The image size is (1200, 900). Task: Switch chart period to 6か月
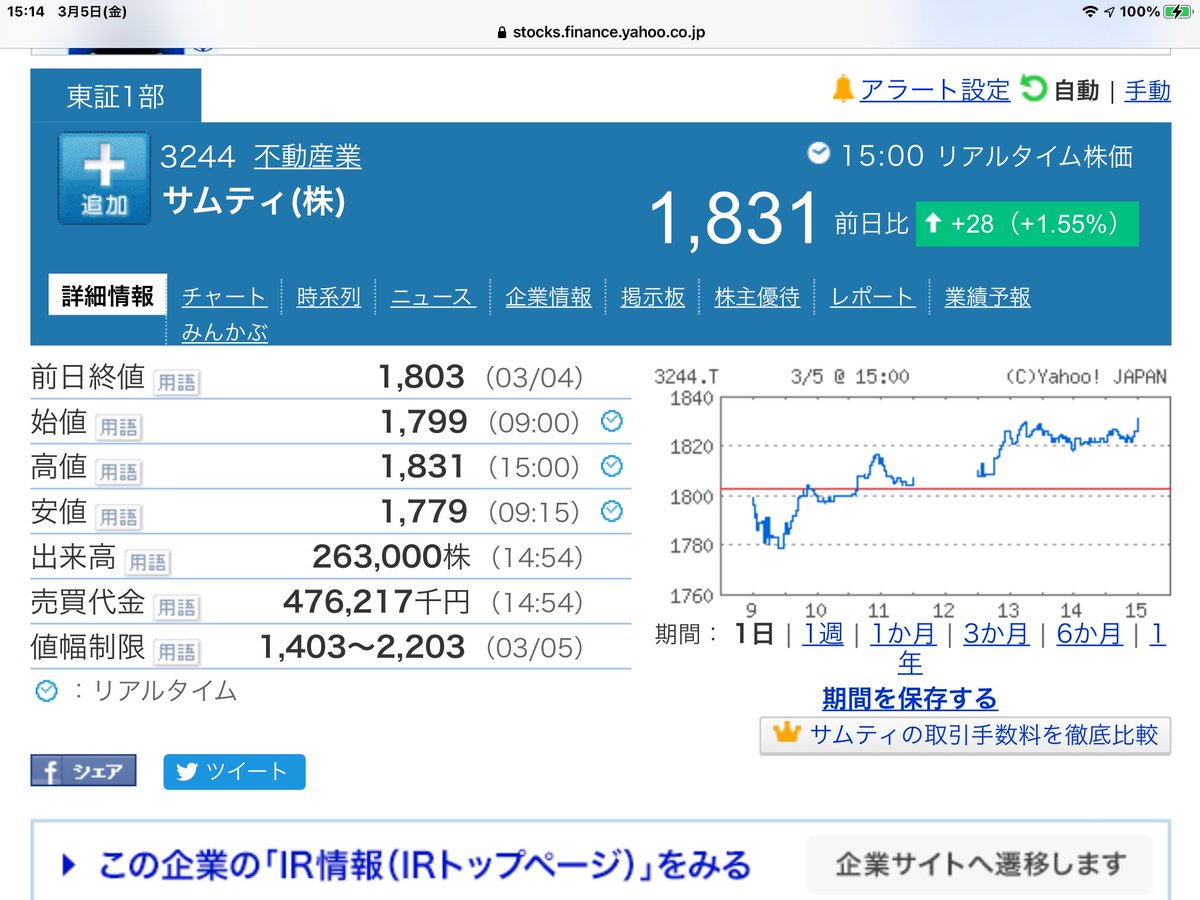(x=1089, y=634)
